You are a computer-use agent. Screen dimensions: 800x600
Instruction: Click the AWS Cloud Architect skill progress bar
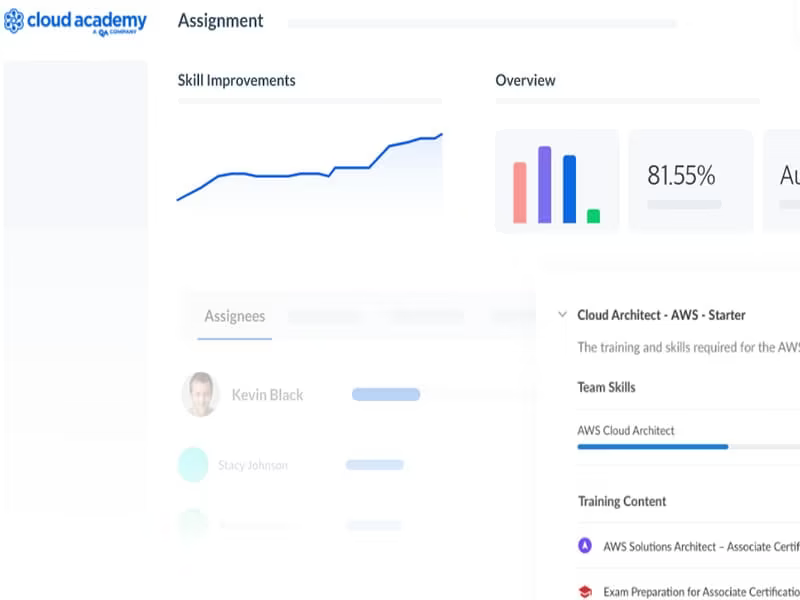point(688,447)
